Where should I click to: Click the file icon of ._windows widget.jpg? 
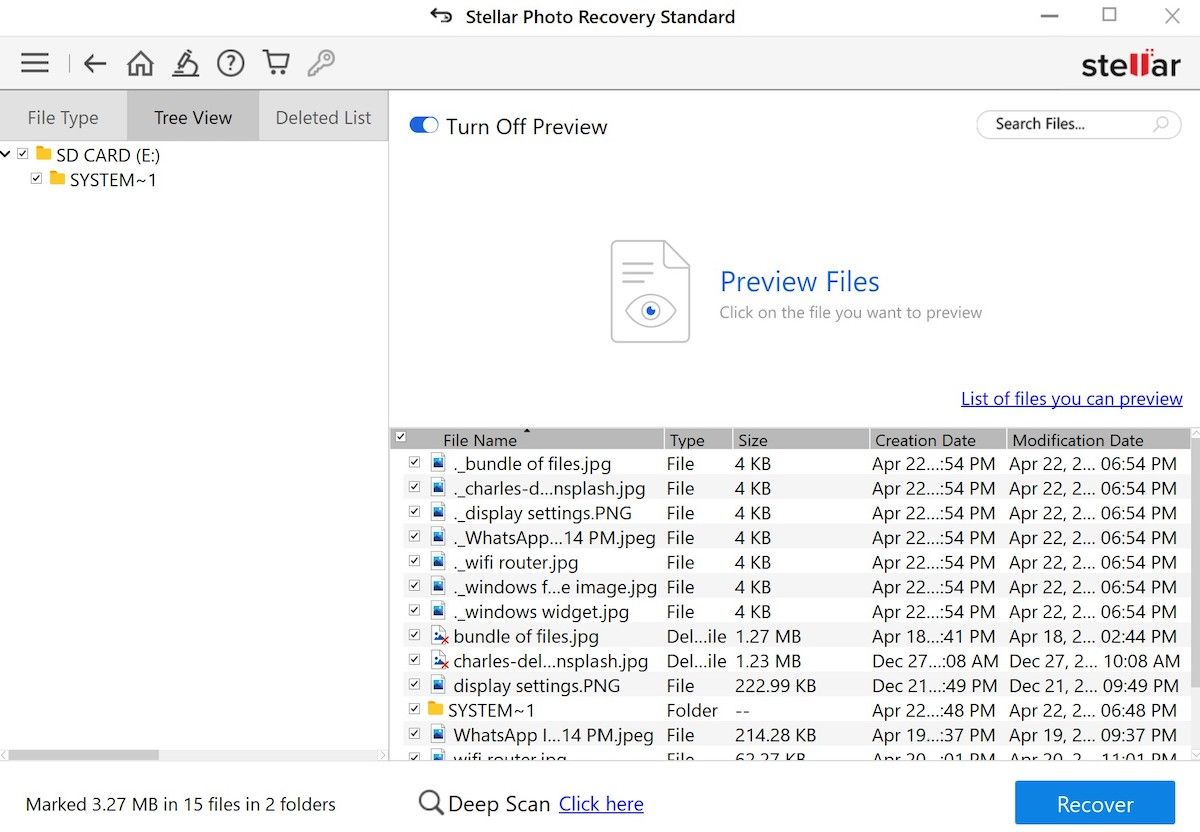(x=438, y=611)
